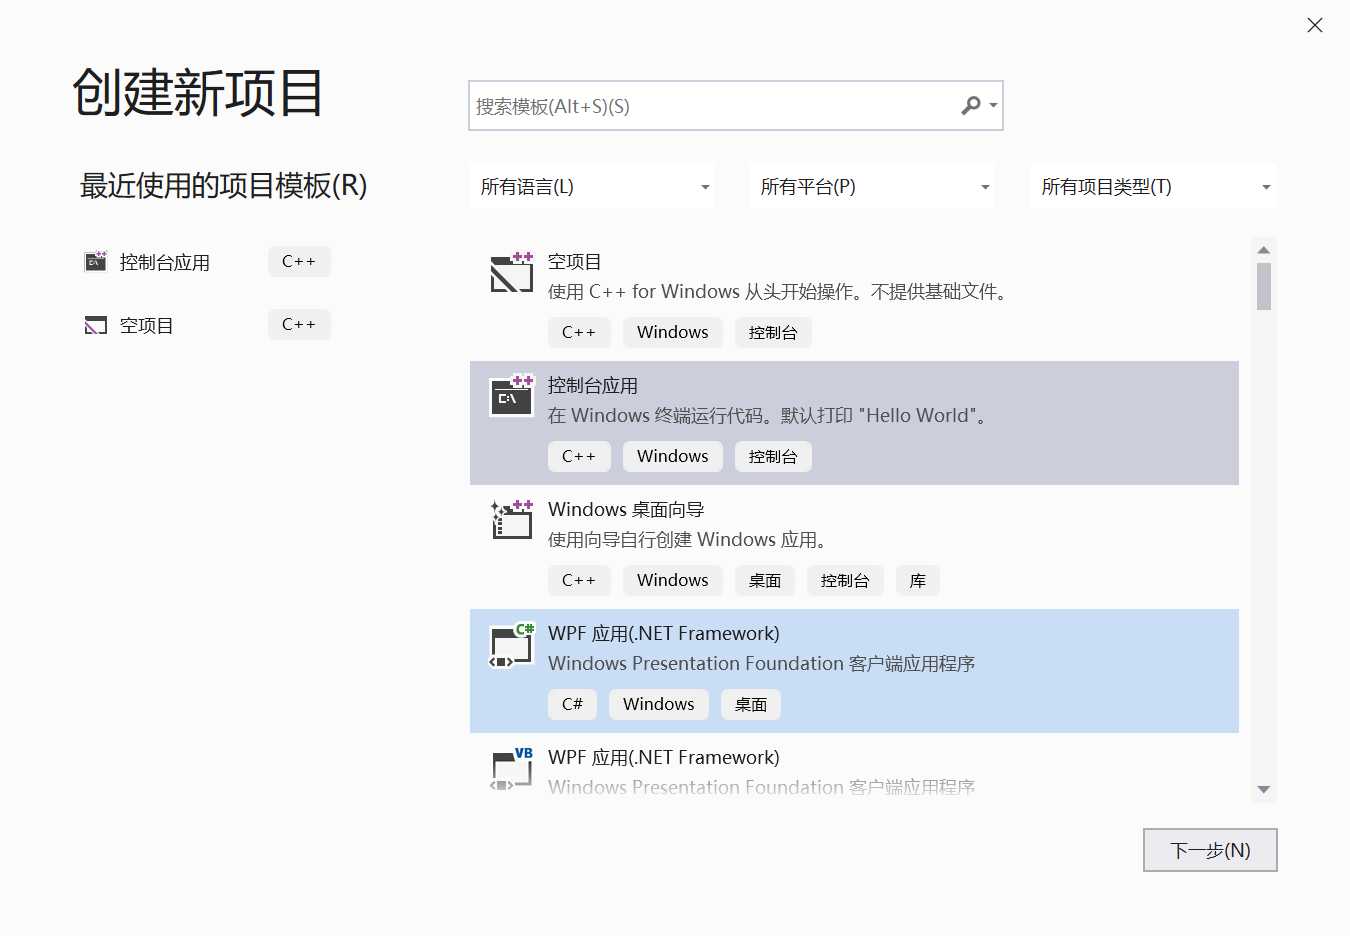Open the 所有平台 platform filter dropdown

pos(872,187)
